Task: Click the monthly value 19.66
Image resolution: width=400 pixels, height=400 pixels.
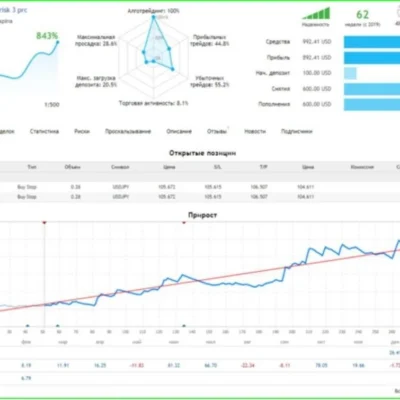Action: (x=358, y=365)
